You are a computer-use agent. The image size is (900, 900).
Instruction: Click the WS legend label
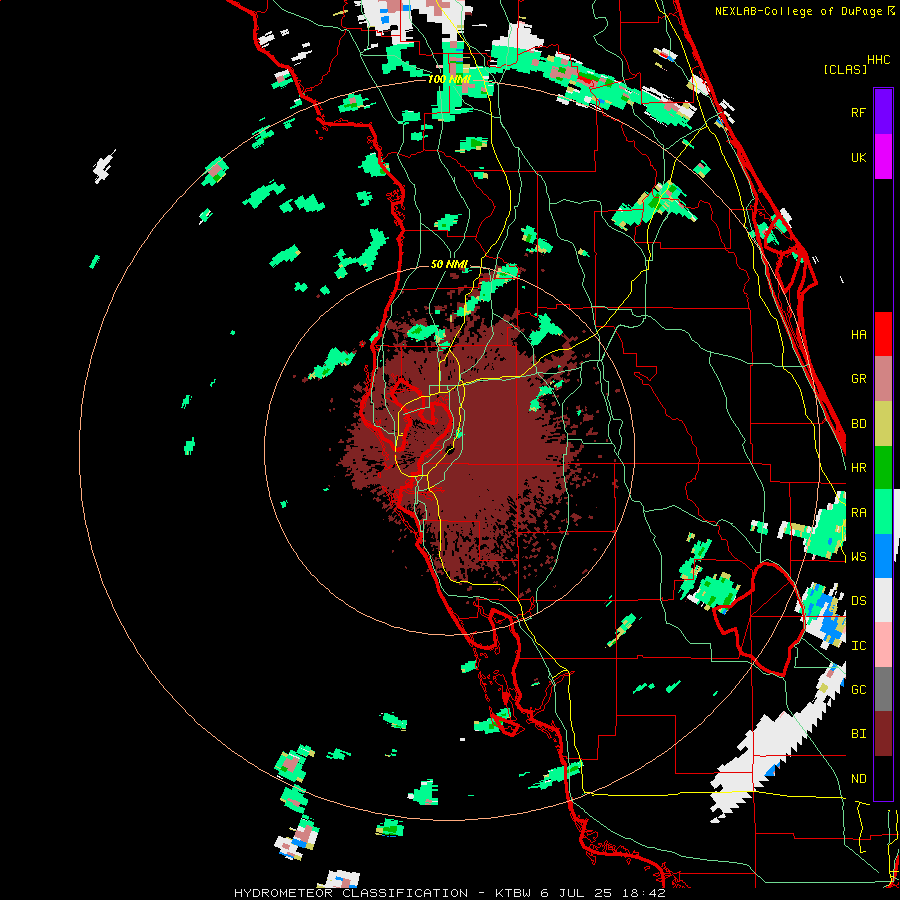pyautogui.click(x=858, y=557)
